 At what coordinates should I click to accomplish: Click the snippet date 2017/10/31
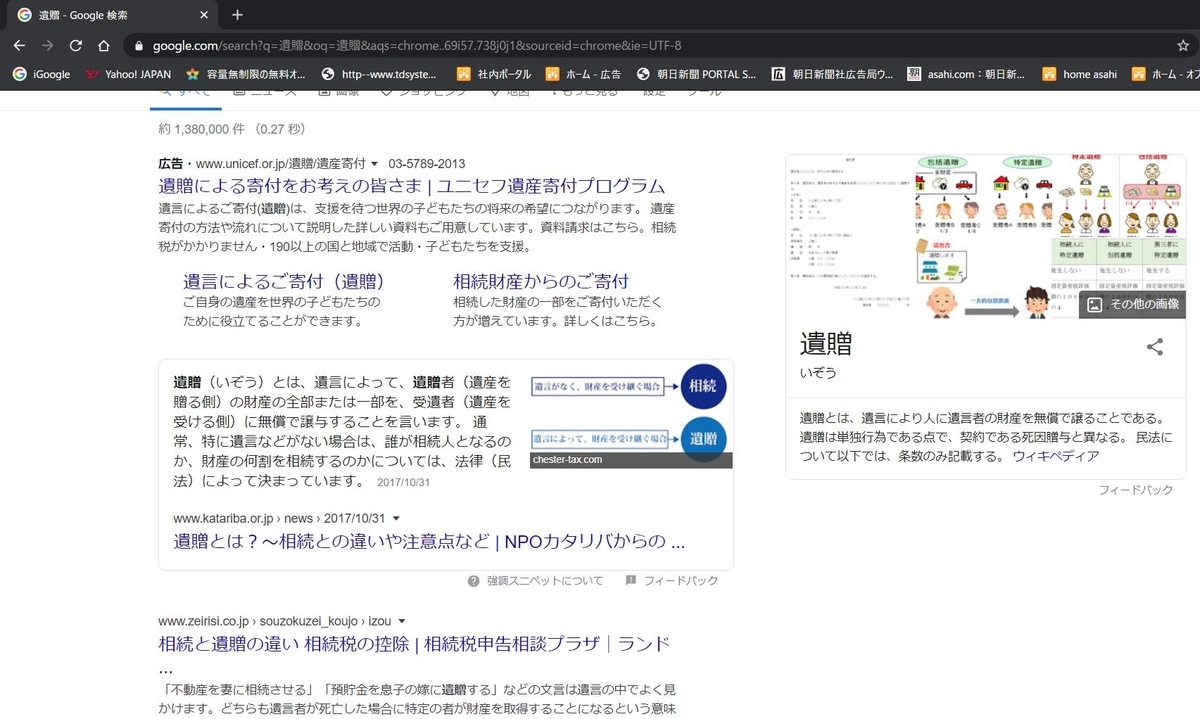404,482
